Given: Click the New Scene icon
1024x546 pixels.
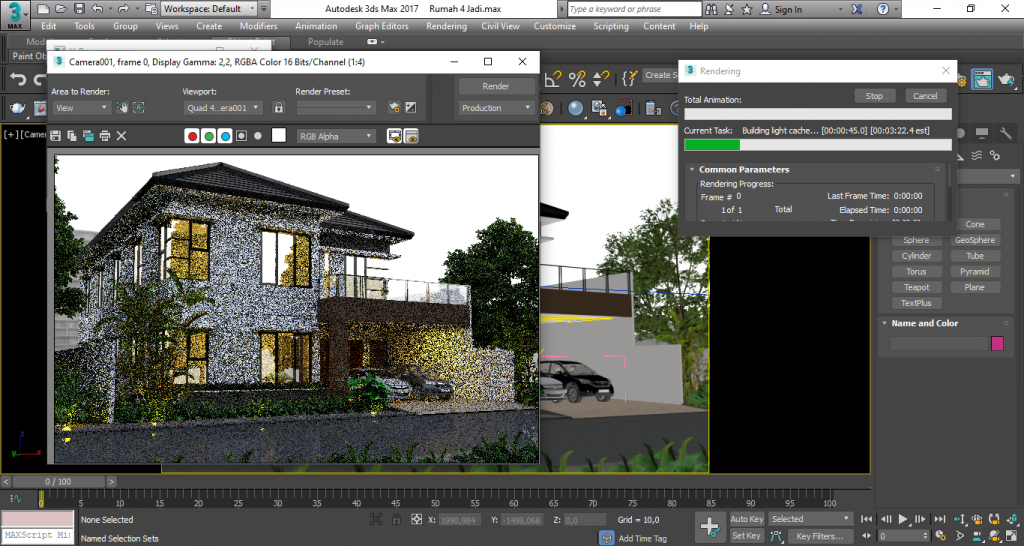Looking at the screenshot, I should pyautogui.click(x=43, y=9).
